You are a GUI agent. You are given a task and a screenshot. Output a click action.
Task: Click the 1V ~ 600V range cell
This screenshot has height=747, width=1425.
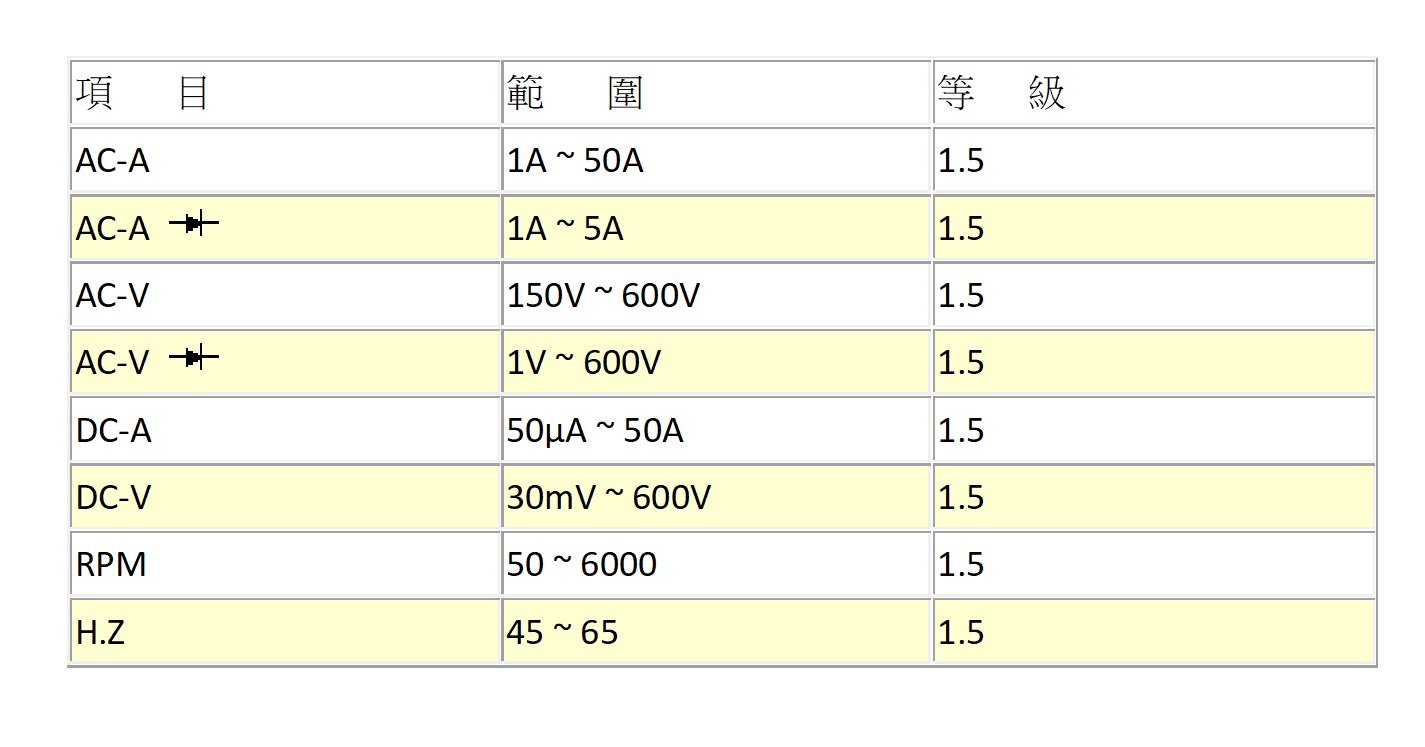[x=583, y=363]
